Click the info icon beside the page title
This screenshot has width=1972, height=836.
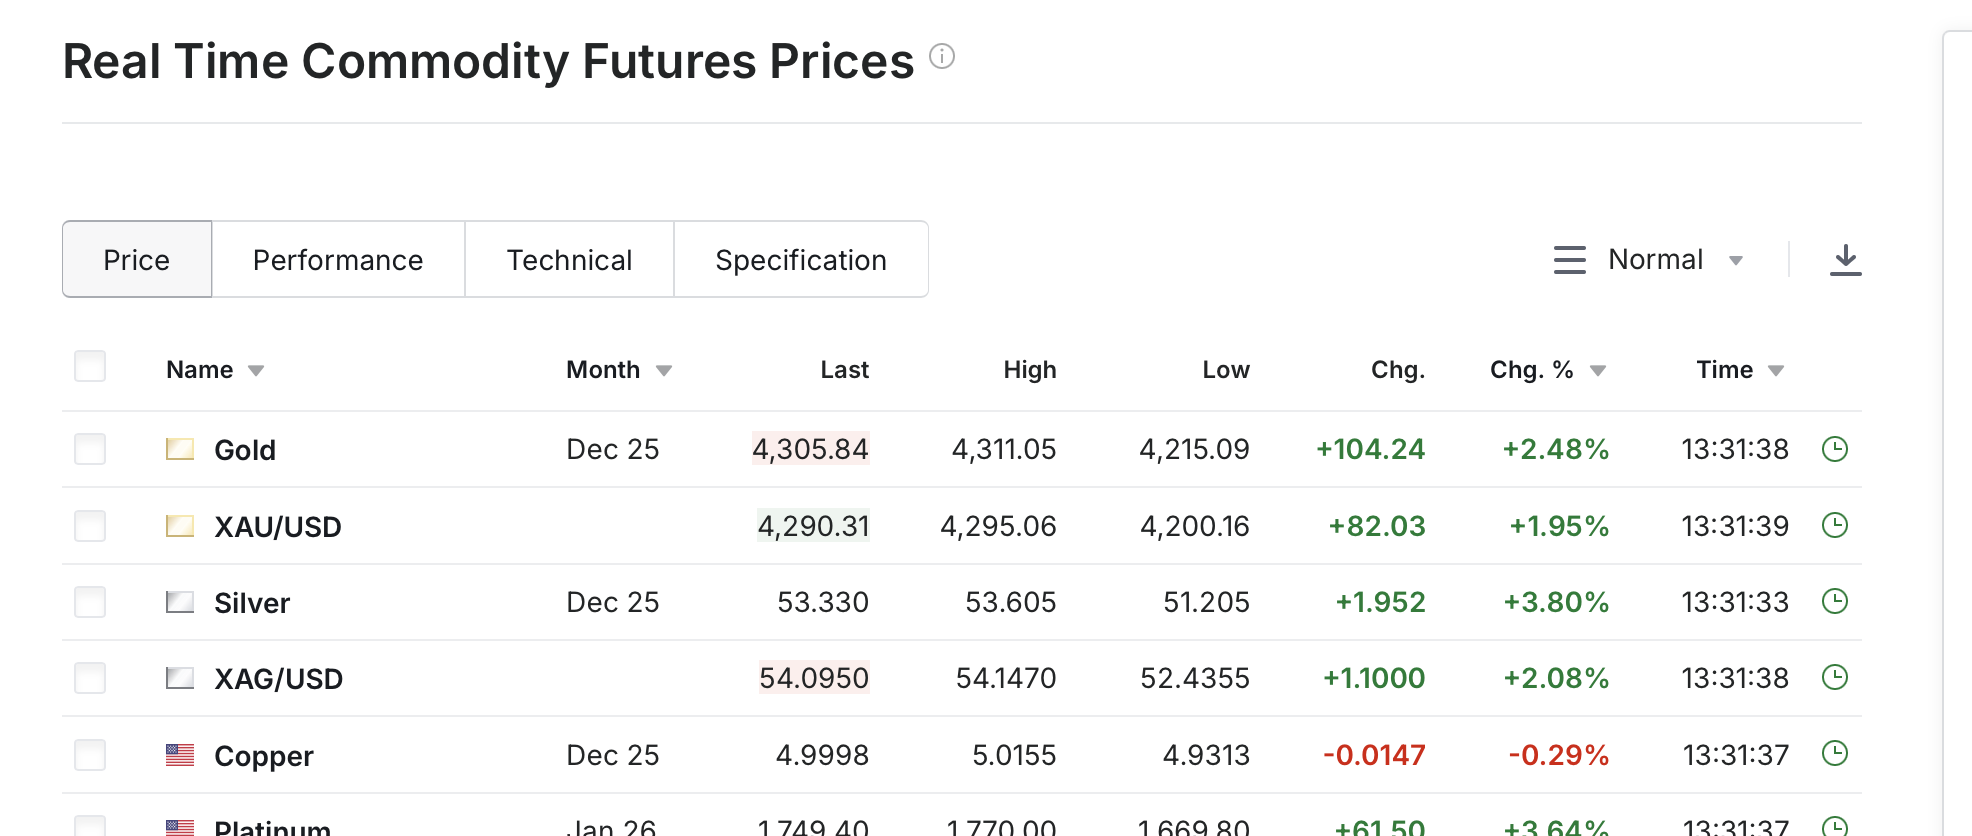pyautogui.click(x=942, y=57)
